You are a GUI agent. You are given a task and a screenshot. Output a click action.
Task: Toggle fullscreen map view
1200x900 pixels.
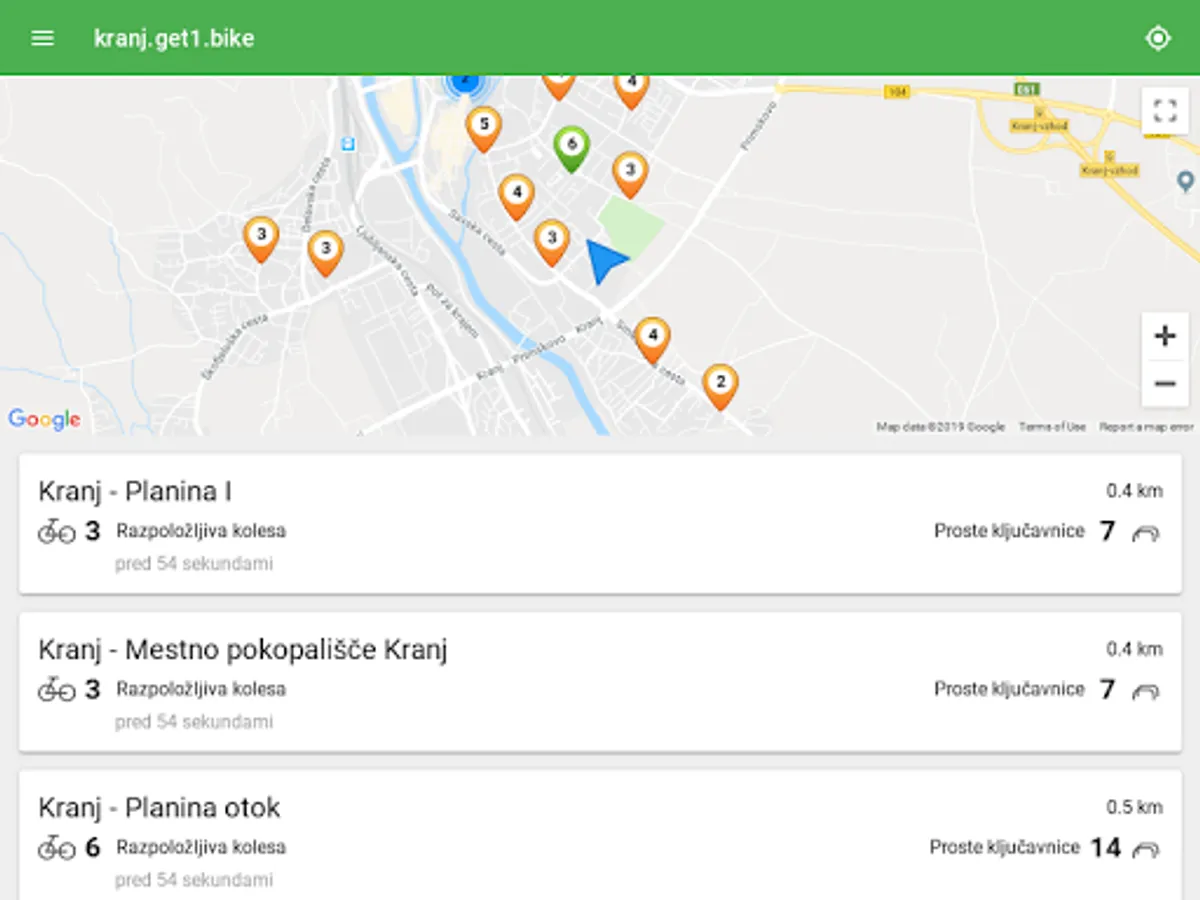(1165, 110)
